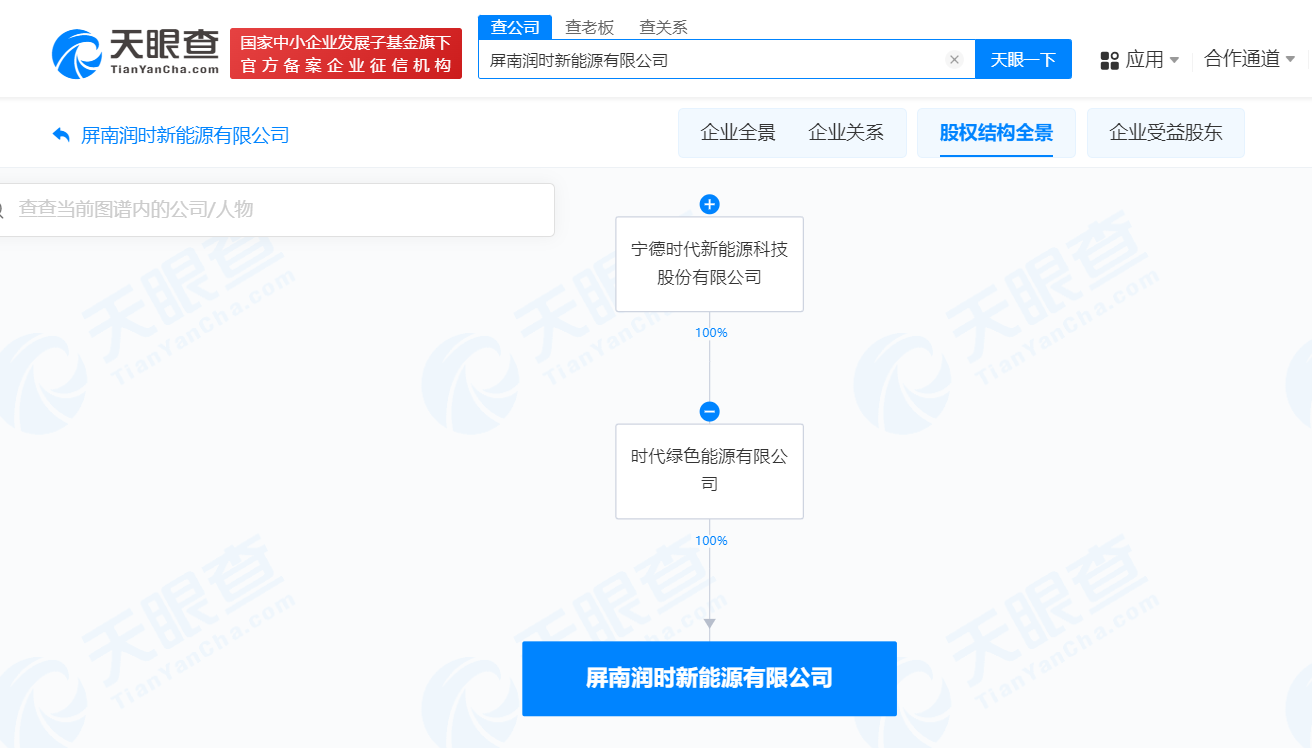Focus the 查查当前图谱内的公司/人物 search field
This screenshot has width=1312, height=748.
coord(275,210)
